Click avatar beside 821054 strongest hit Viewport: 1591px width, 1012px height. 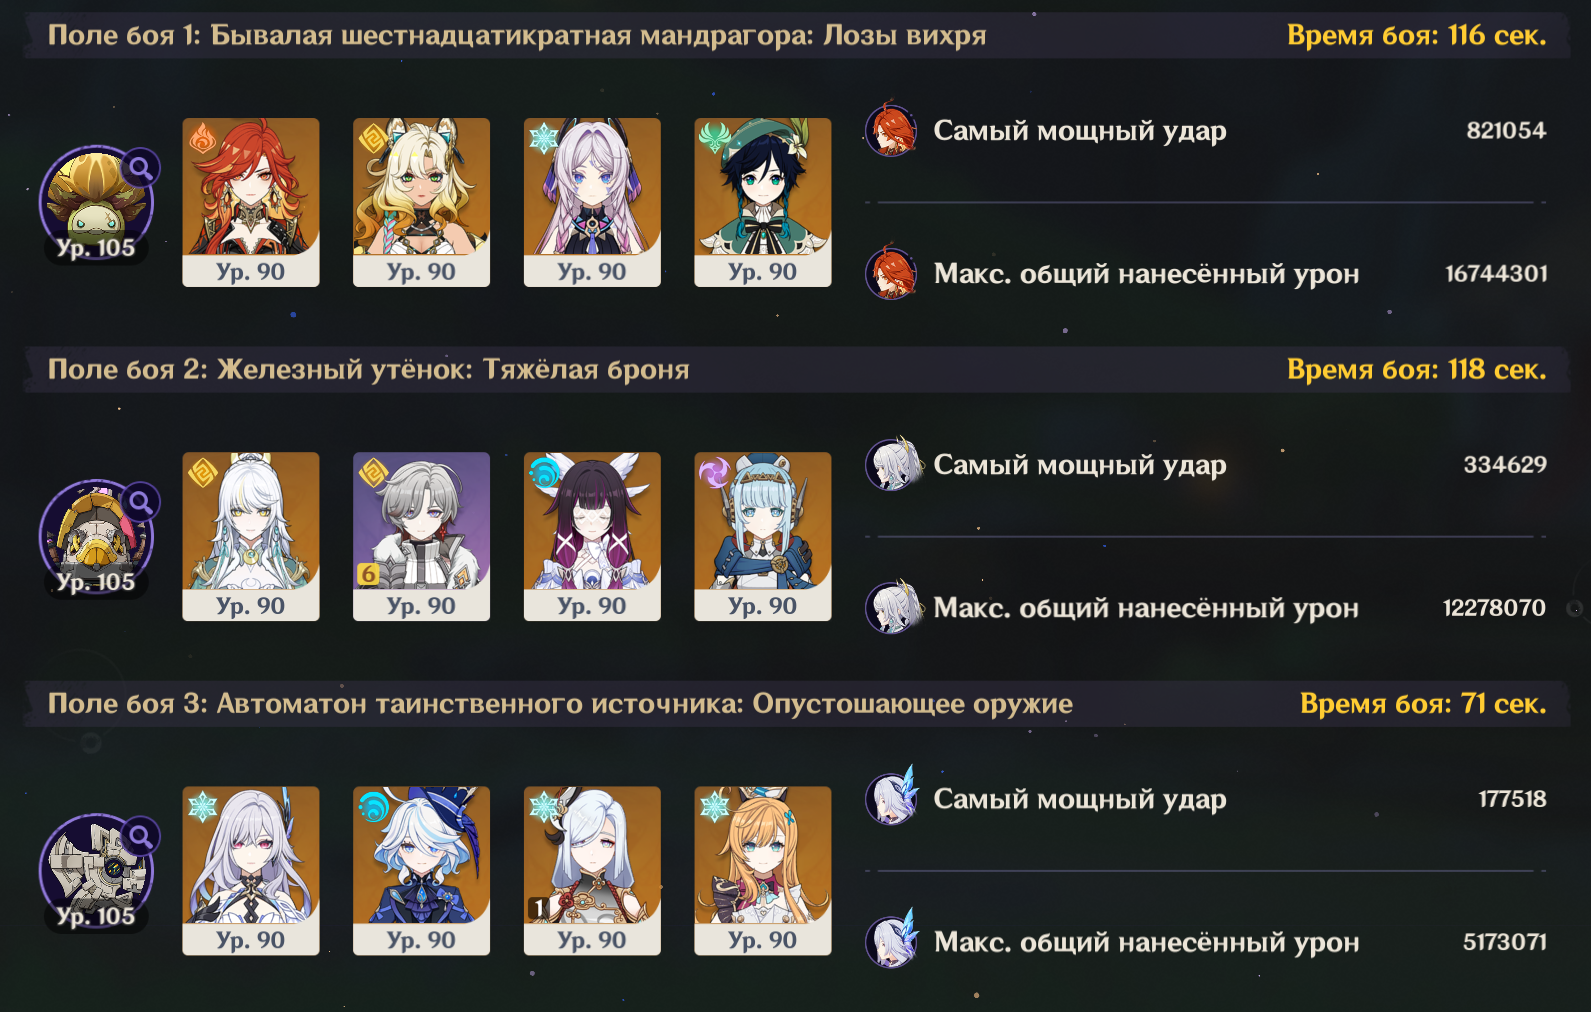891,131
